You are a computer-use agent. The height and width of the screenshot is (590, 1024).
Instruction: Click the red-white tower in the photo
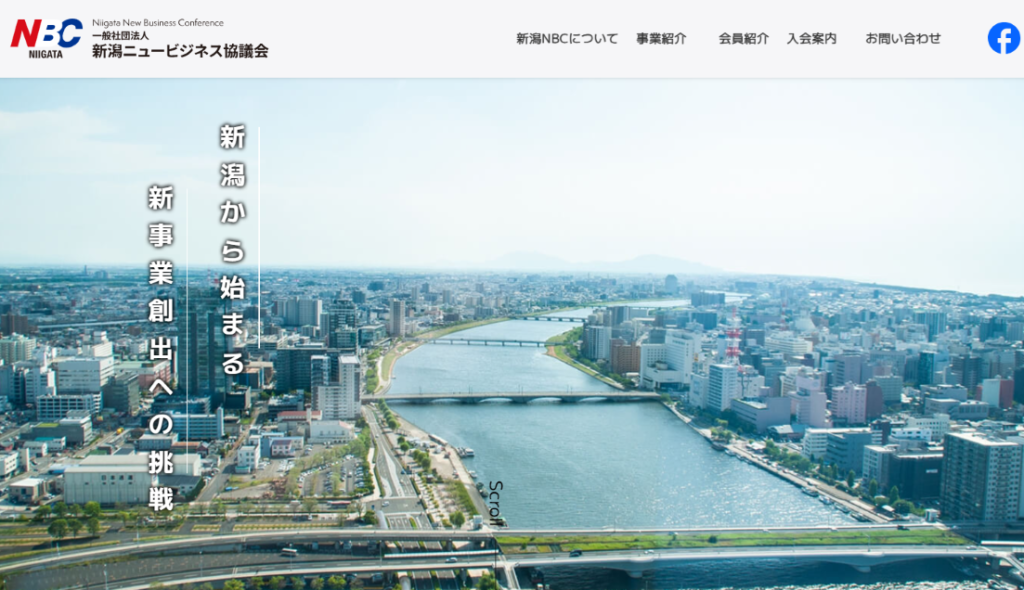click(x=733, y=335)
